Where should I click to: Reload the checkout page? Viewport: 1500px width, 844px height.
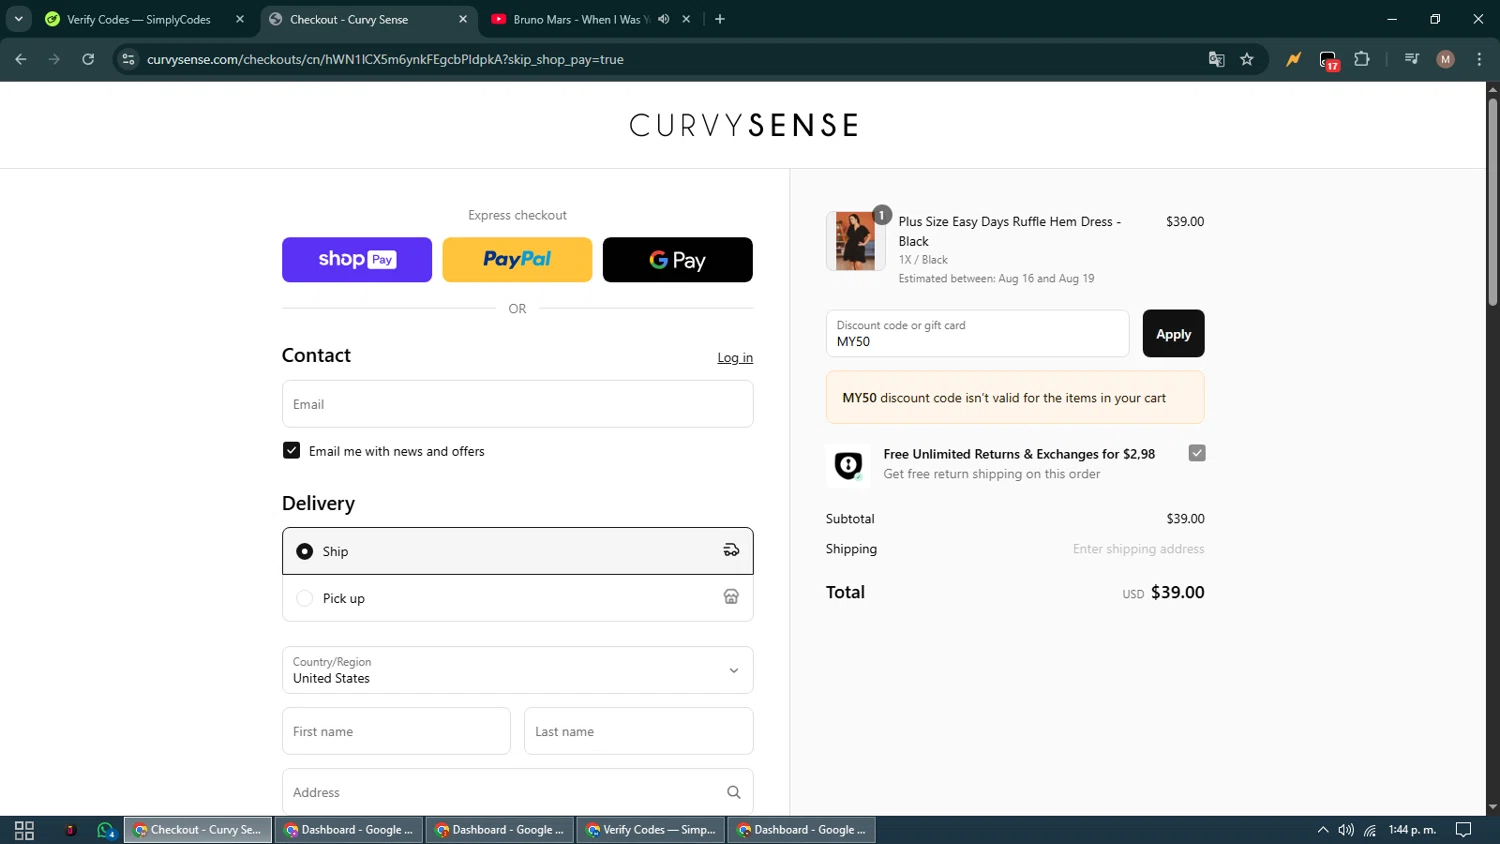(x=88, y=59)
